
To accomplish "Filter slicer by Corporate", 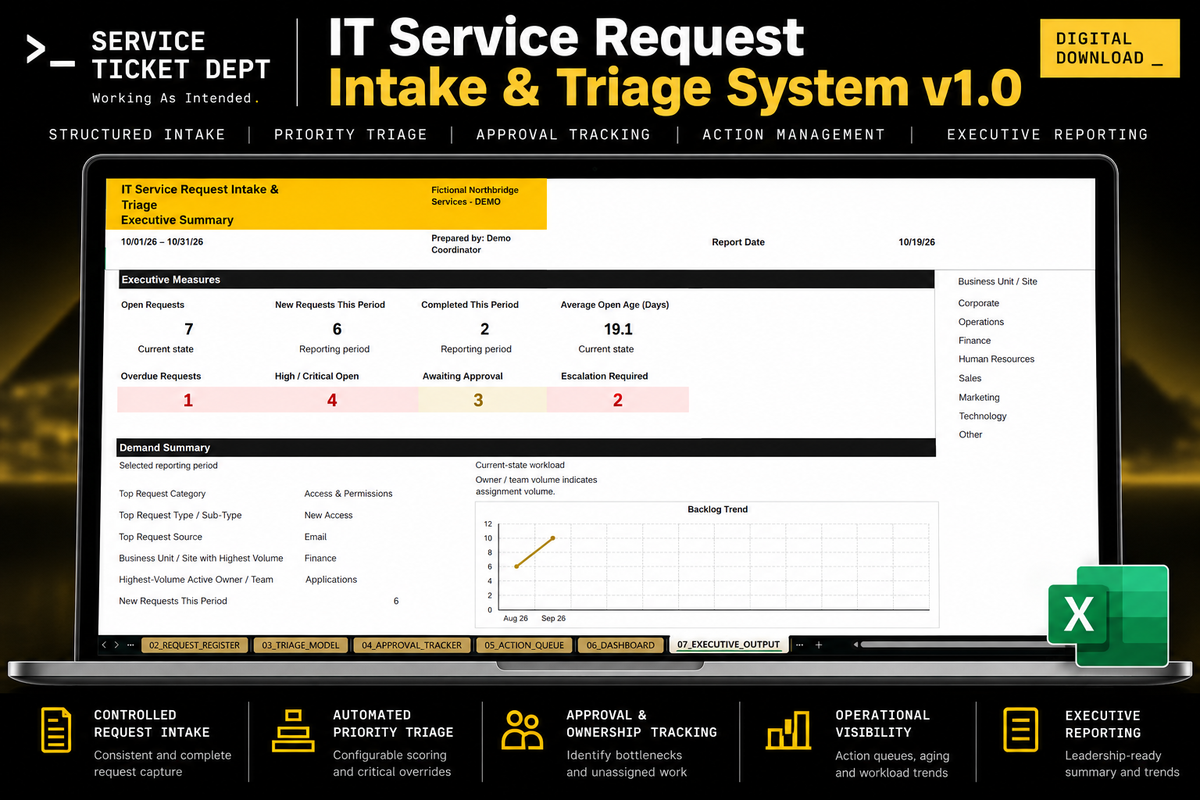I will coord(979,303).
